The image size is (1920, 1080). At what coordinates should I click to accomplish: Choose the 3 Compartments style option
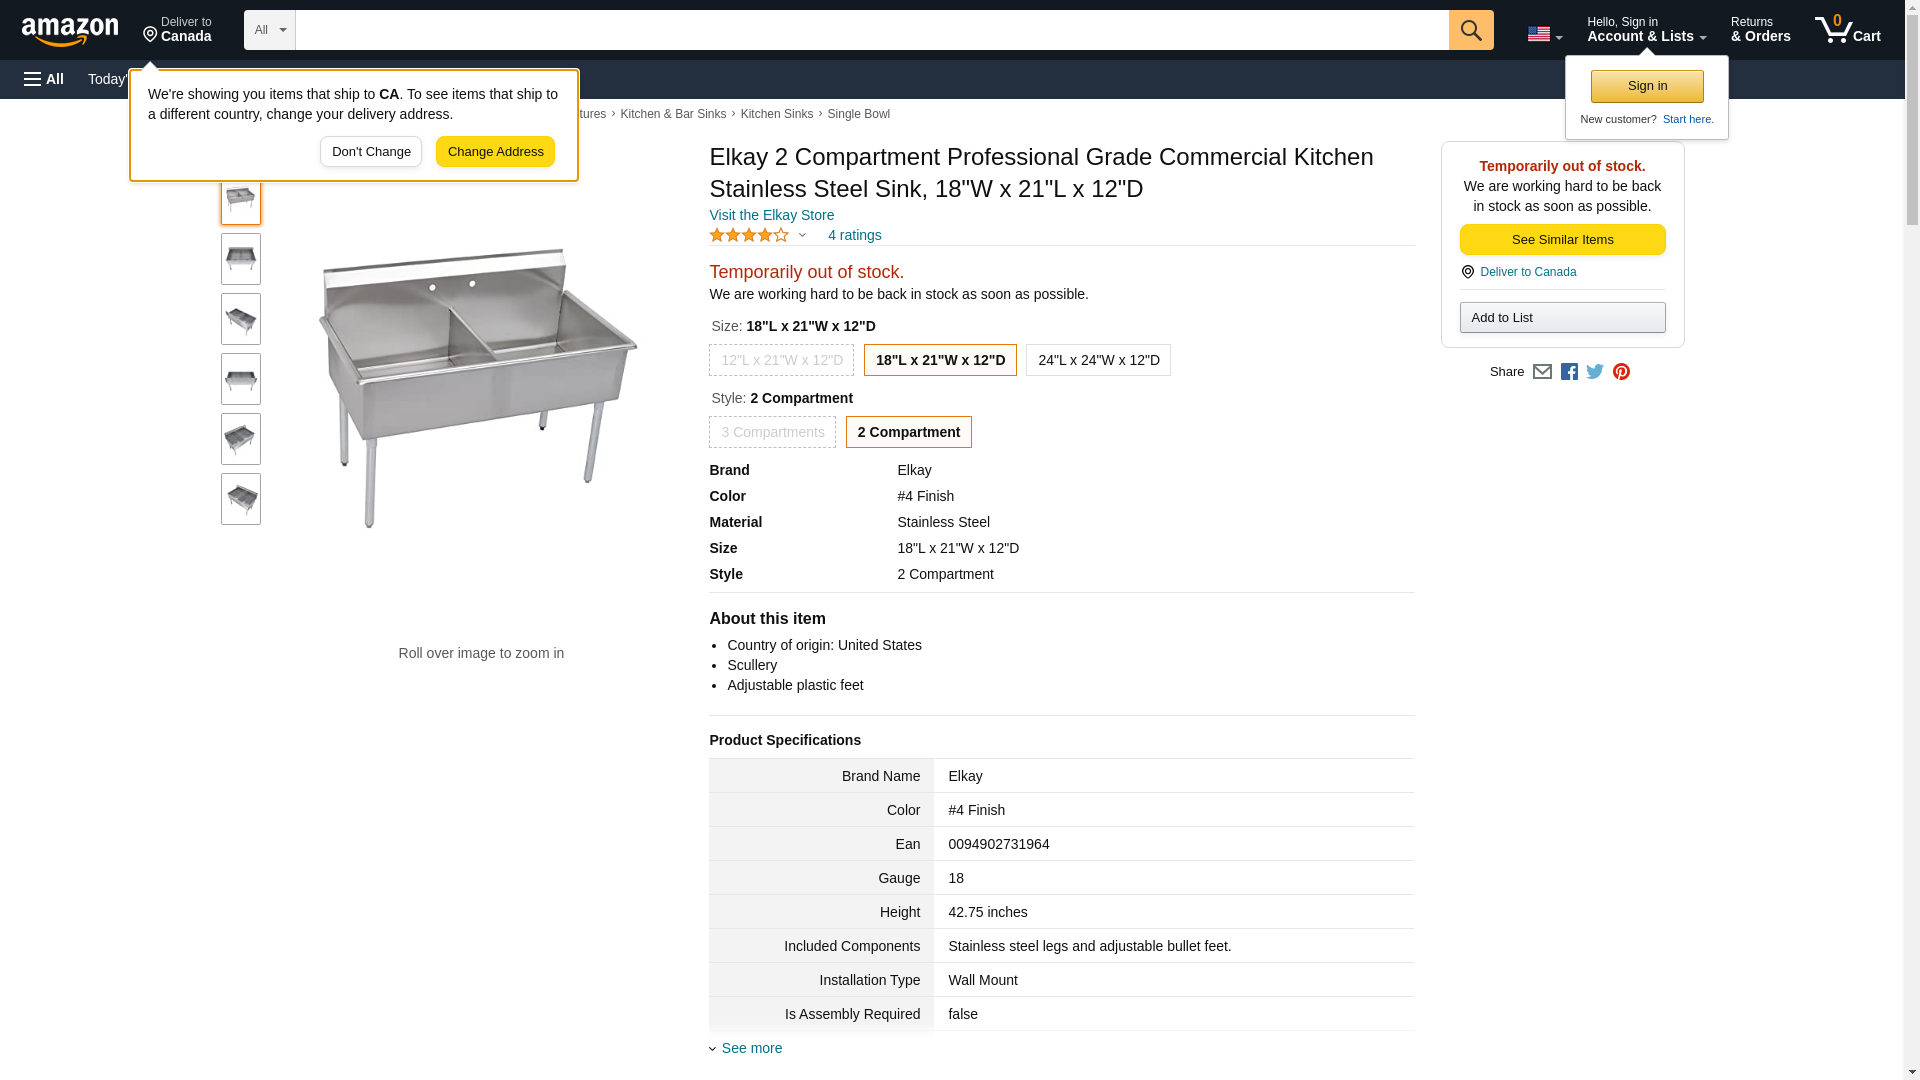(772, 432)
